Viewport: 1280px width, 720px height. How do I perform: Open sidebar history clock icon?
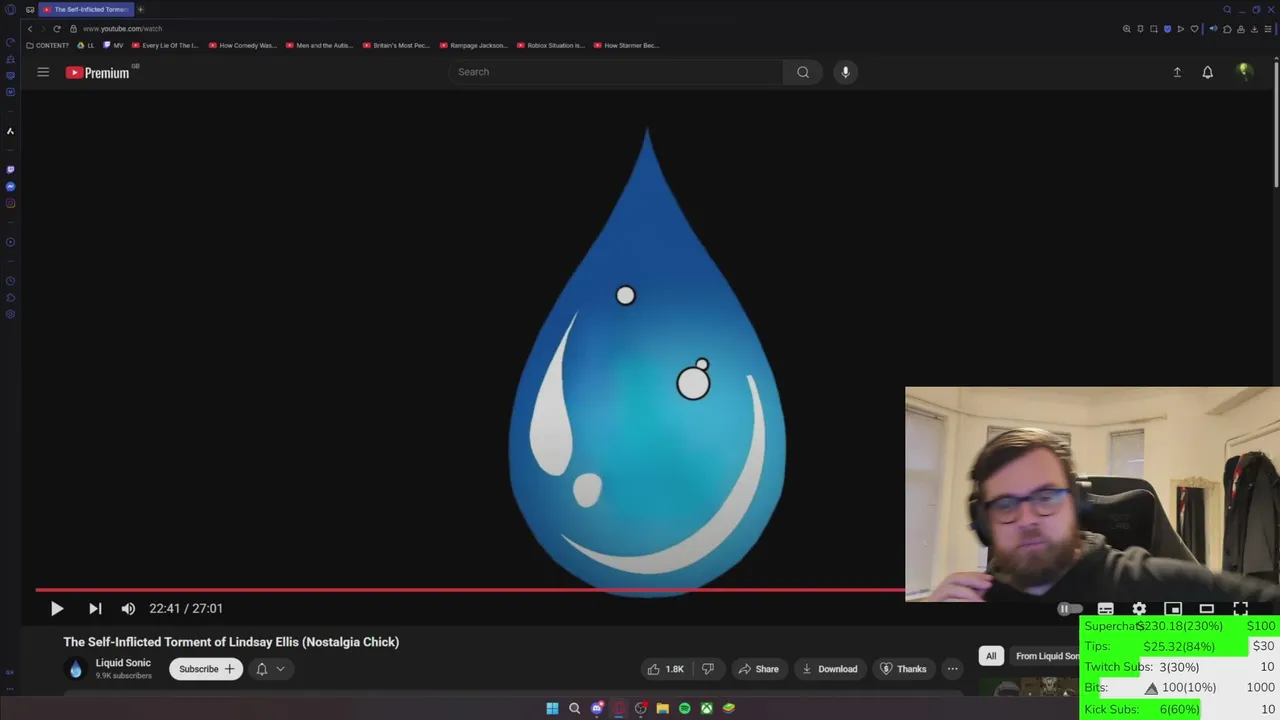pos(10,281)
